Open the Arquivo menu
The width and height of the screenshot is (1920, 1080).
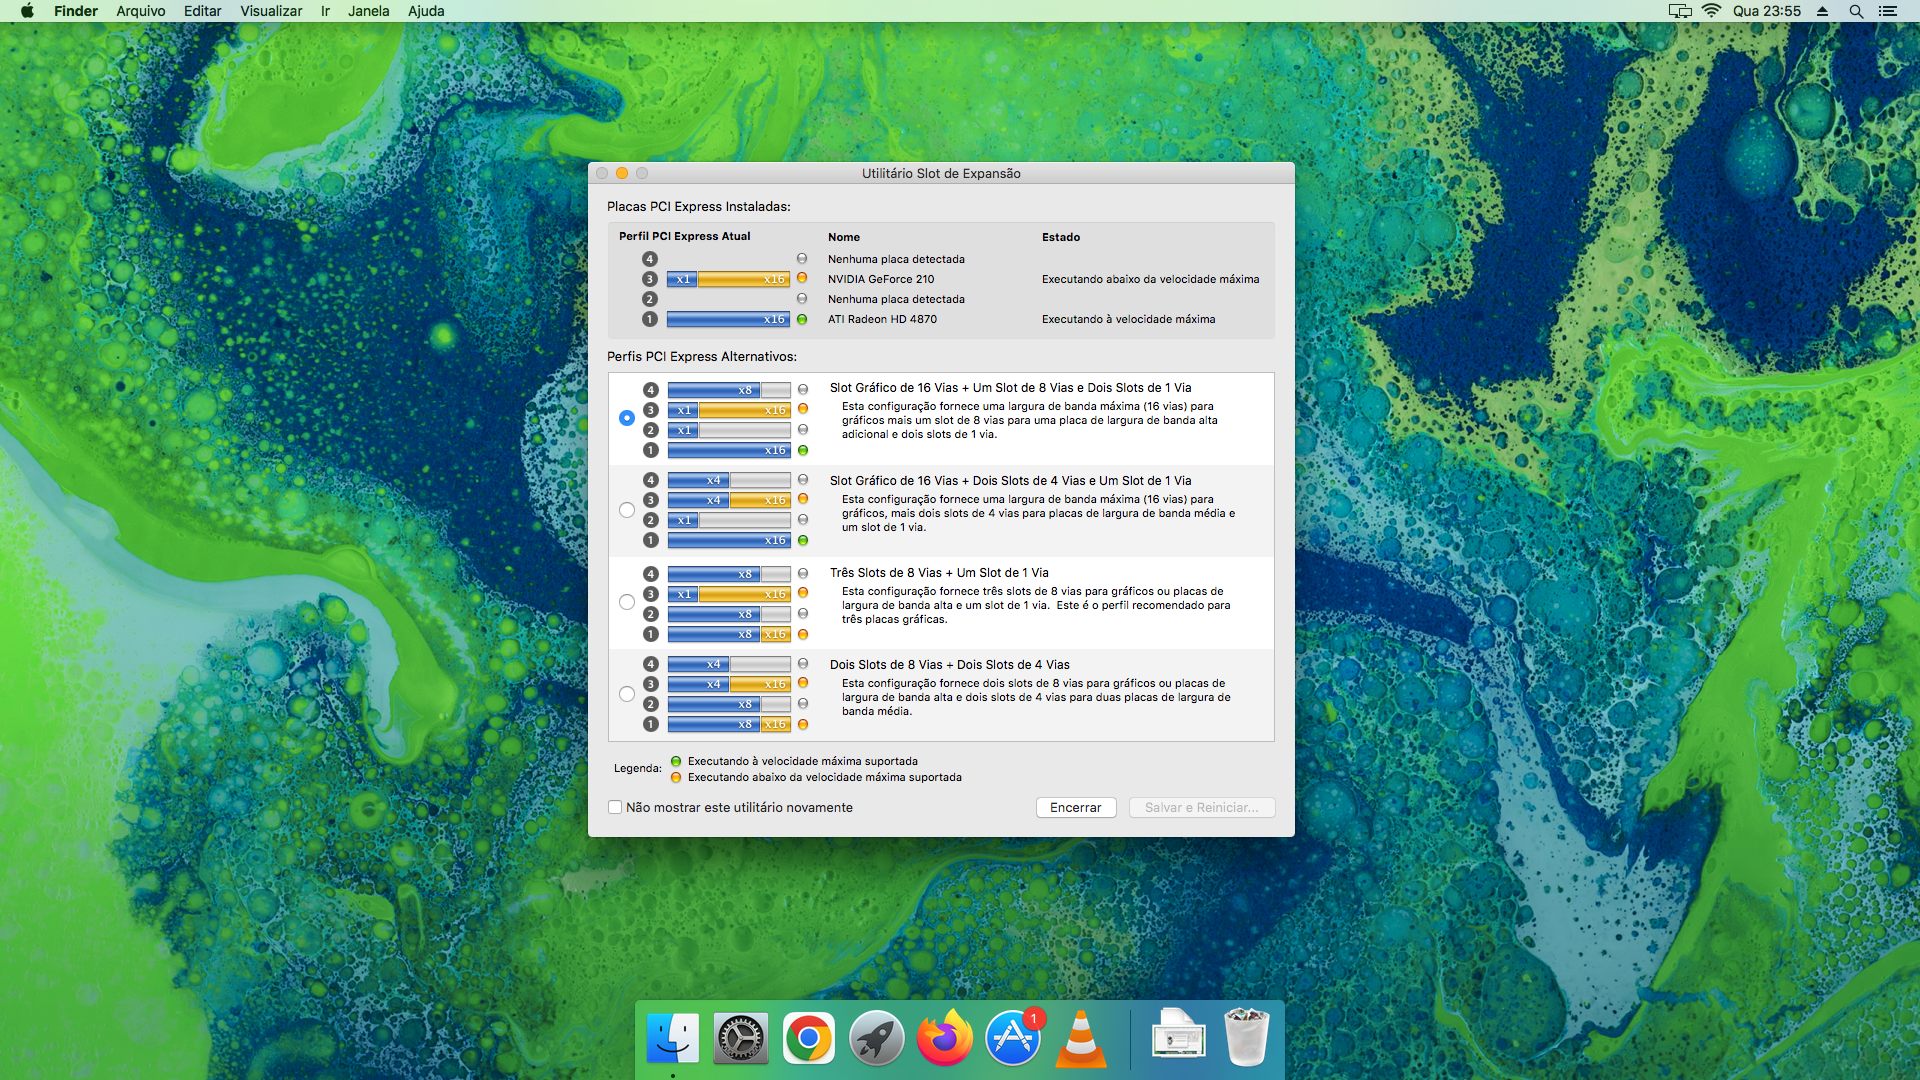pos(140,11)
